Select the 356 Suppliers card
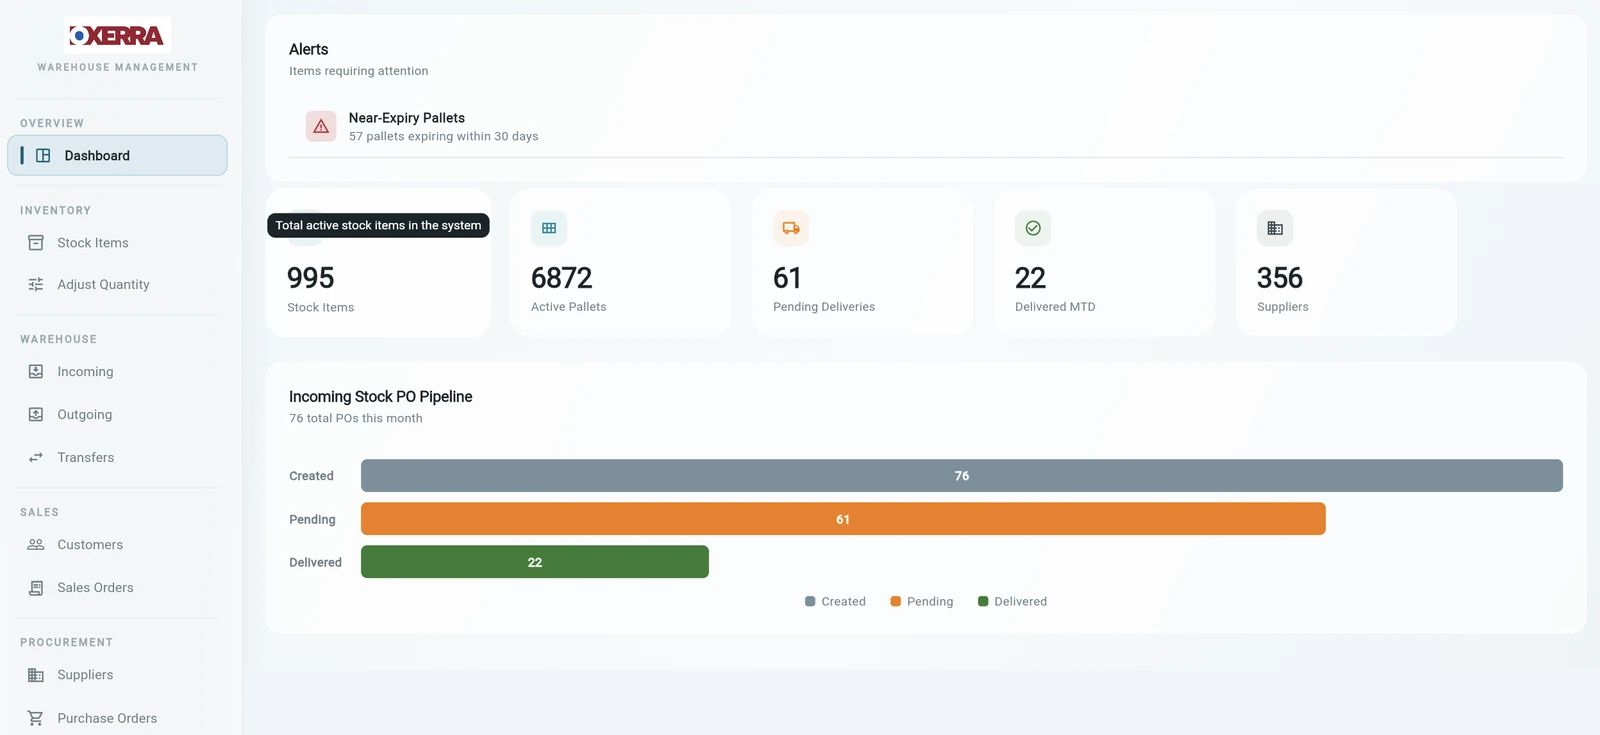1600x735 pixels. tap(1346, 263)
